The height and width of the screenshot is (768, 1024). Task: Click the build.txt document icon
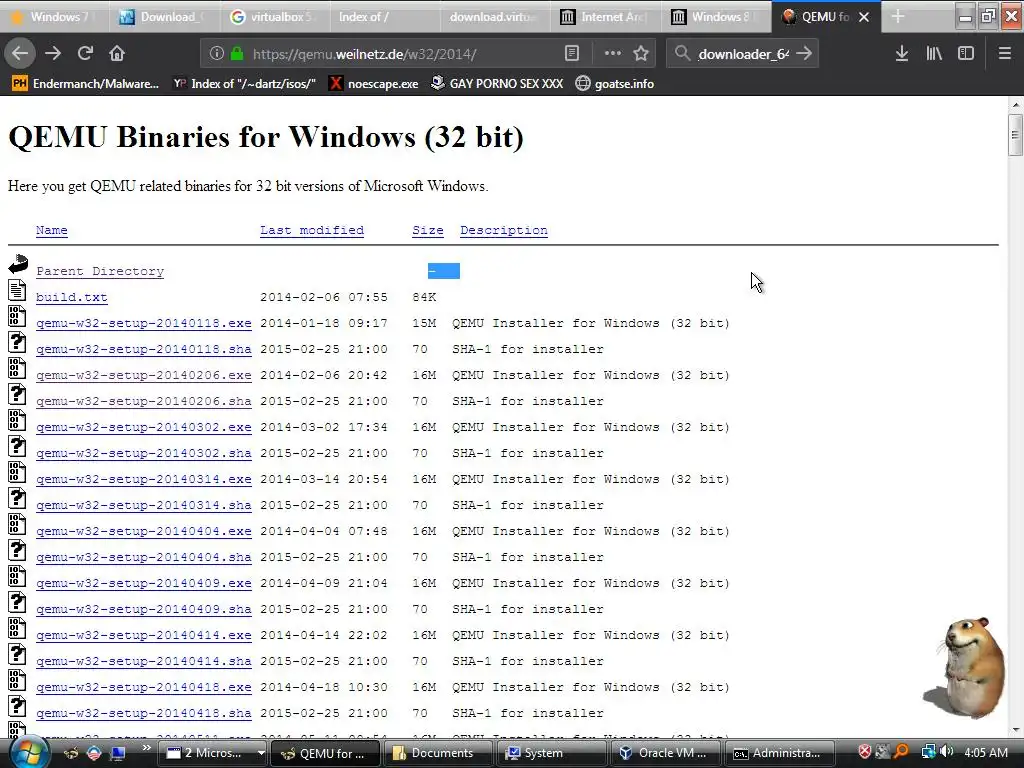[x=18, y=290]
